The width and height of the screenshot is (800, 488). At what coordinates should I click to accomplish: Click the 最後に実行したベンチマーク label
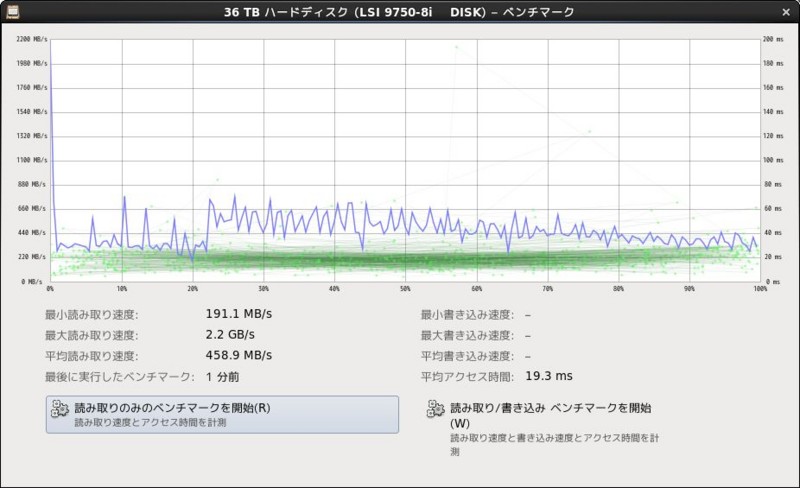pos(119,377)
